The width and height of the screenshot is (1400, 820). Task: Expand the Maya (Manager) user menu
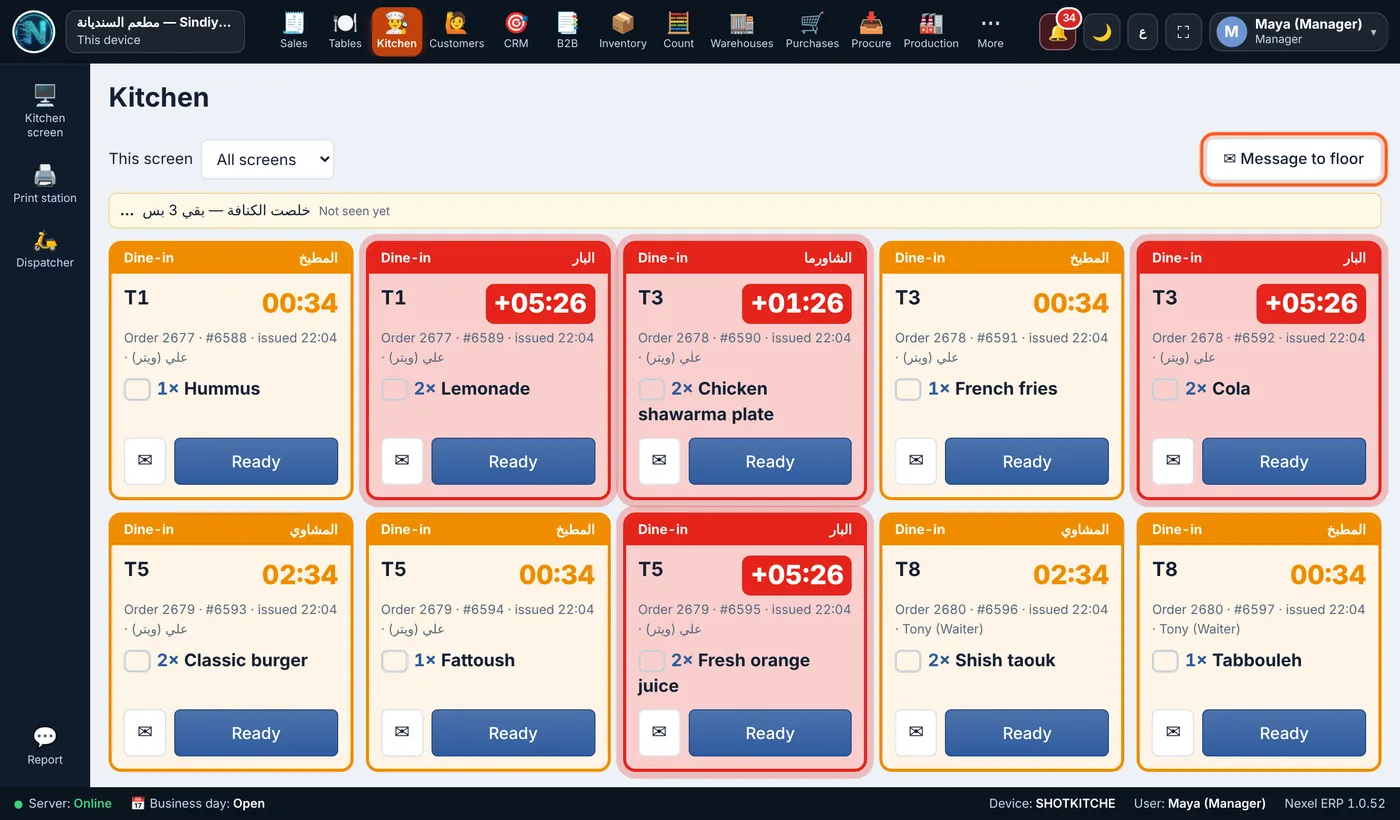(1298, 32)
